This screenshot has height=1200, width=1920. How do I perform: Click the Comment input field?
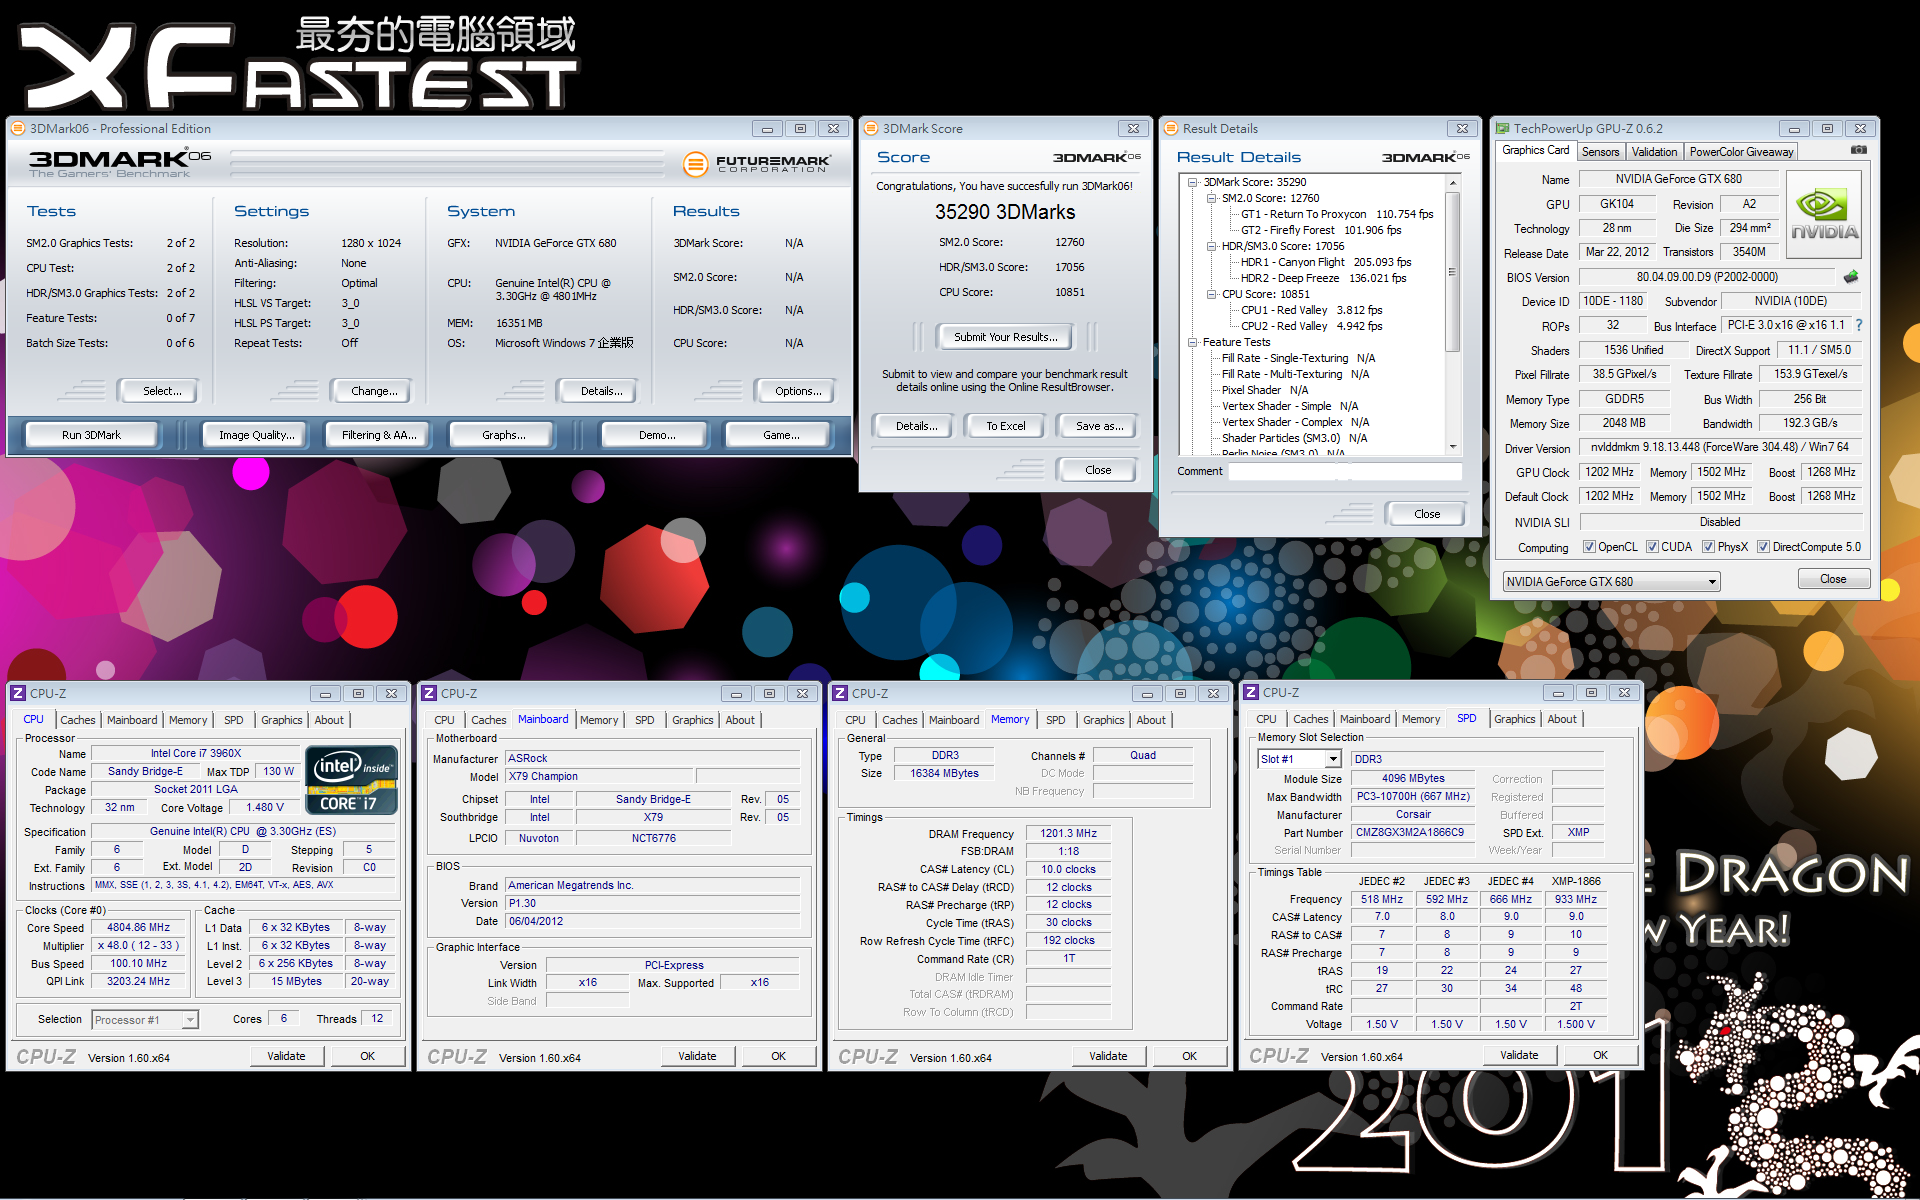pyautogui.click(x=1345, y=471)
